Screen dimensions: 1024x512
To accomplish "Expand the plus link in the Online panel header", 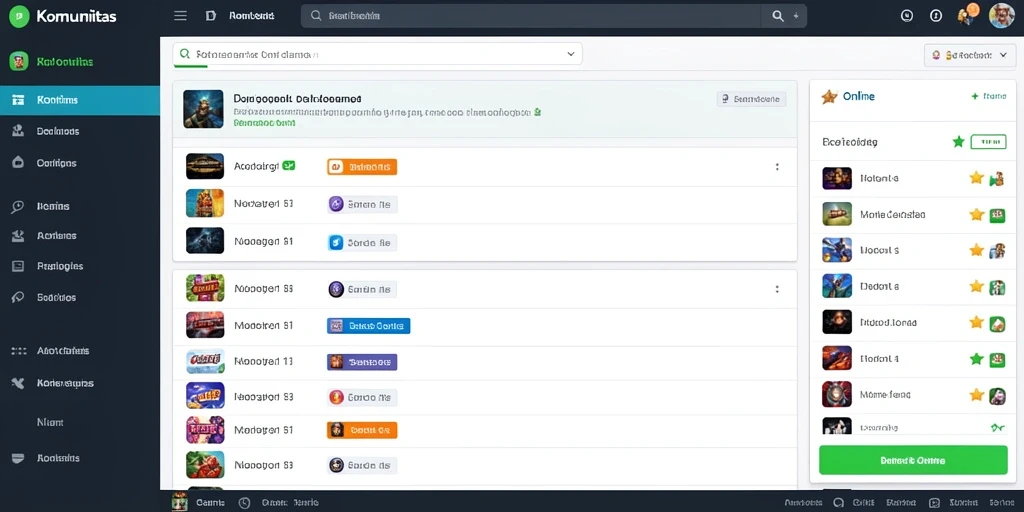I will pos(989,96).
